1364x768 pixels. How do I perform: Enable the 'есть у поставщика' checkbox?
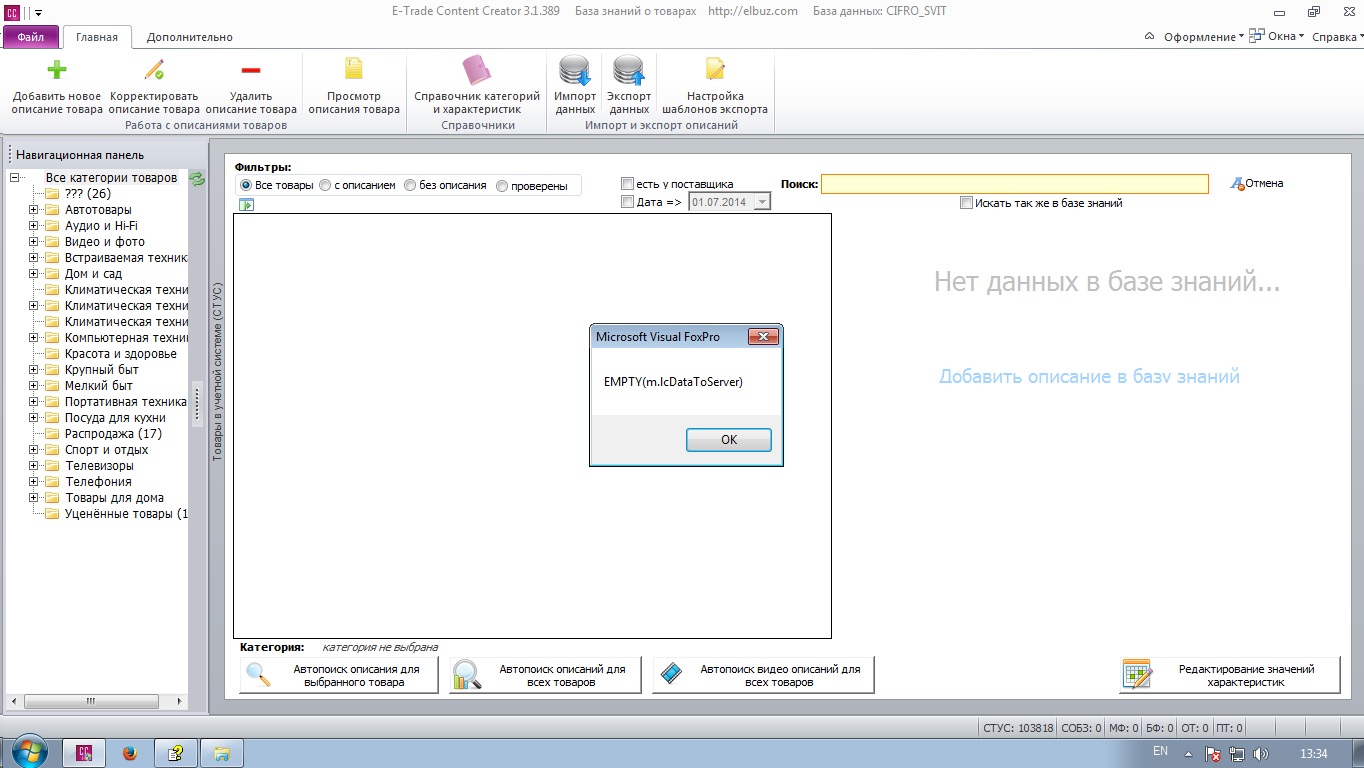tap(627, 184)
